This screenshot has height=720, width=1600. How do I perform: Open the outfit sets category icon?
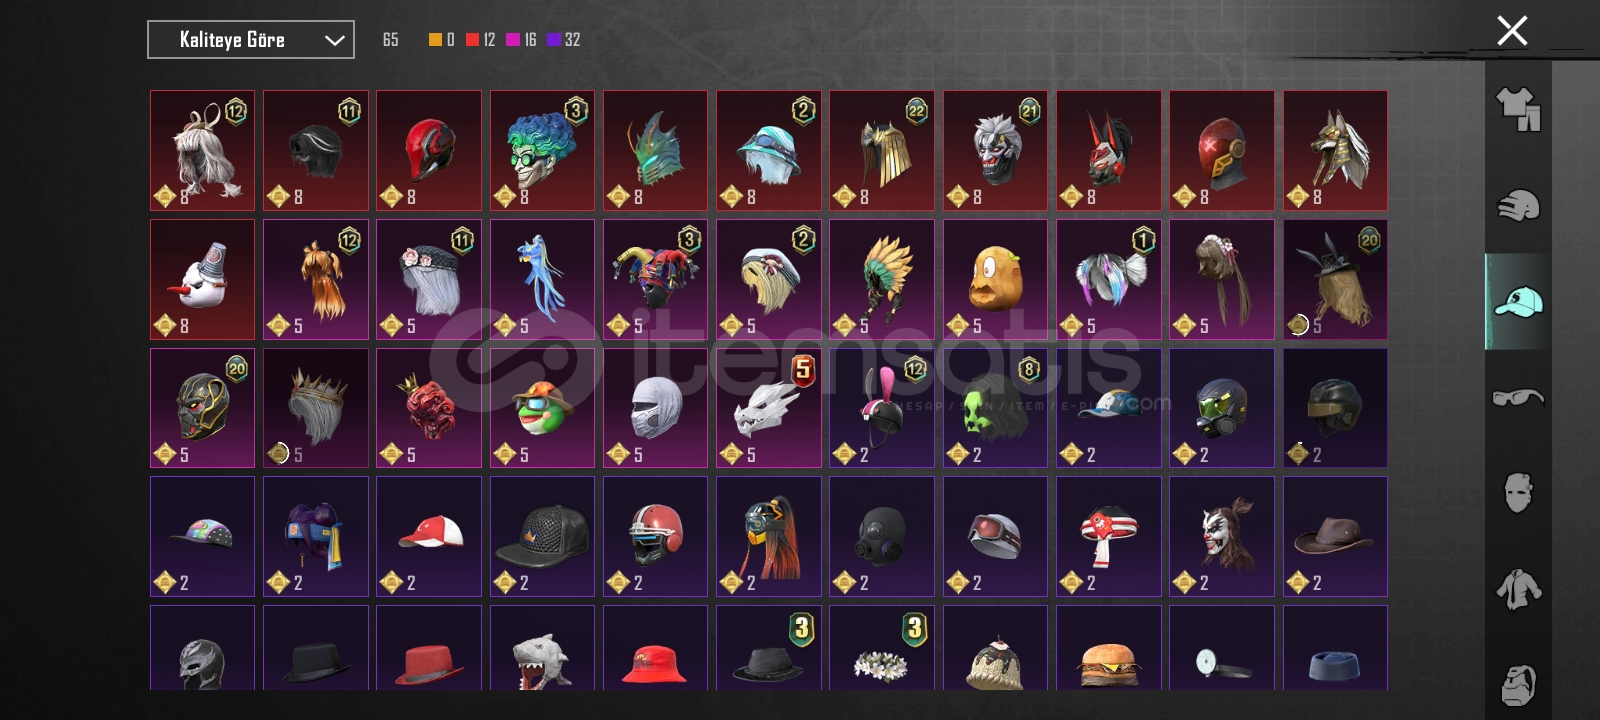point(1518,109)
